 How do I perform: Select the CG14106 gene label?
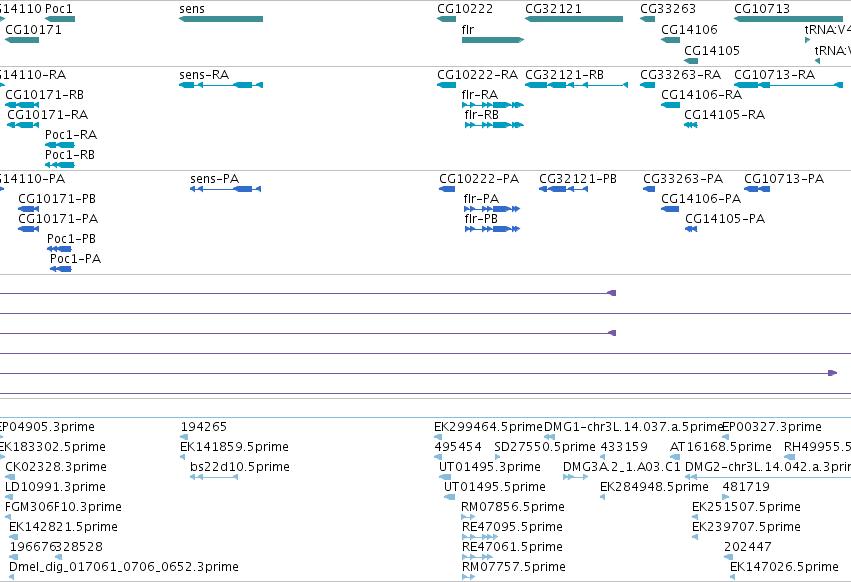[x=689, y=29]
